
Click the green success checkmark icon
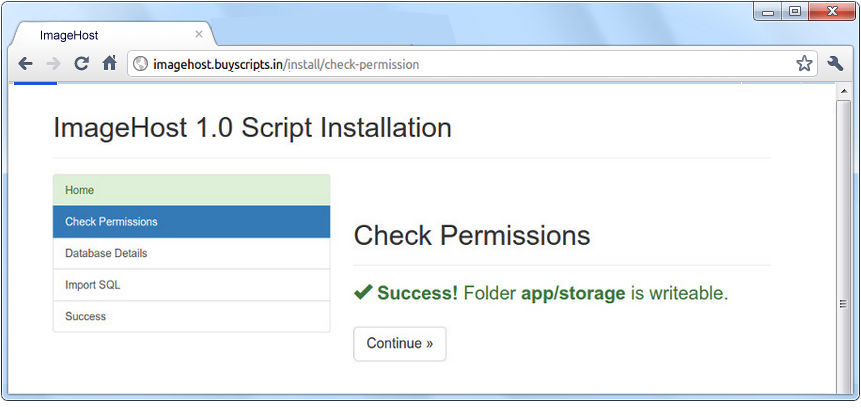363,293
